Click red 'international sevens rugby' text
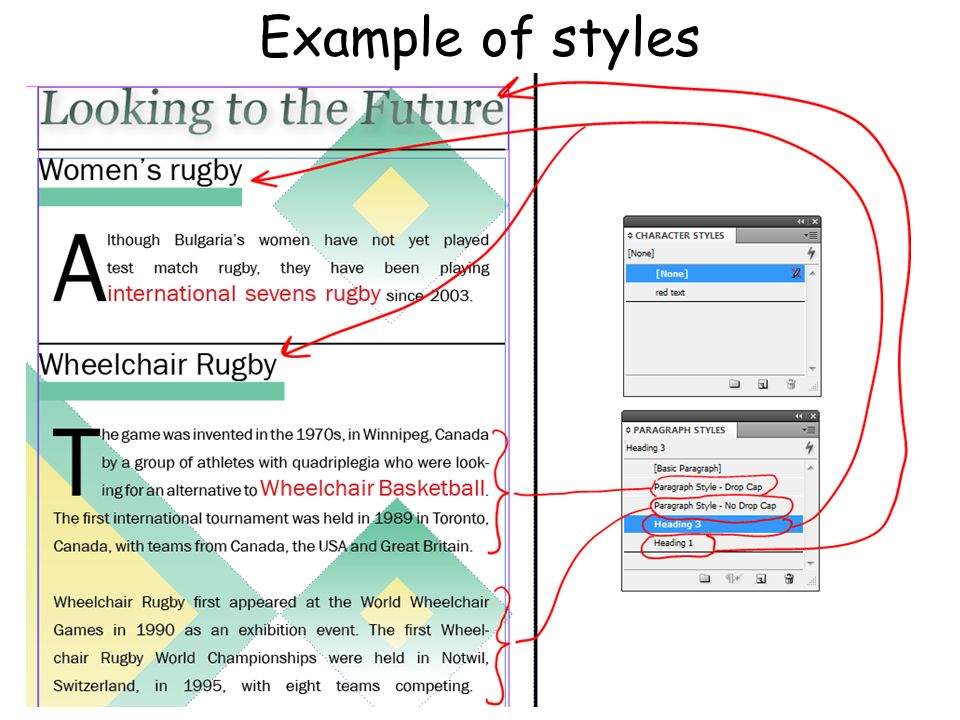This screenshot has height=720, width=960. click(244, 294)
